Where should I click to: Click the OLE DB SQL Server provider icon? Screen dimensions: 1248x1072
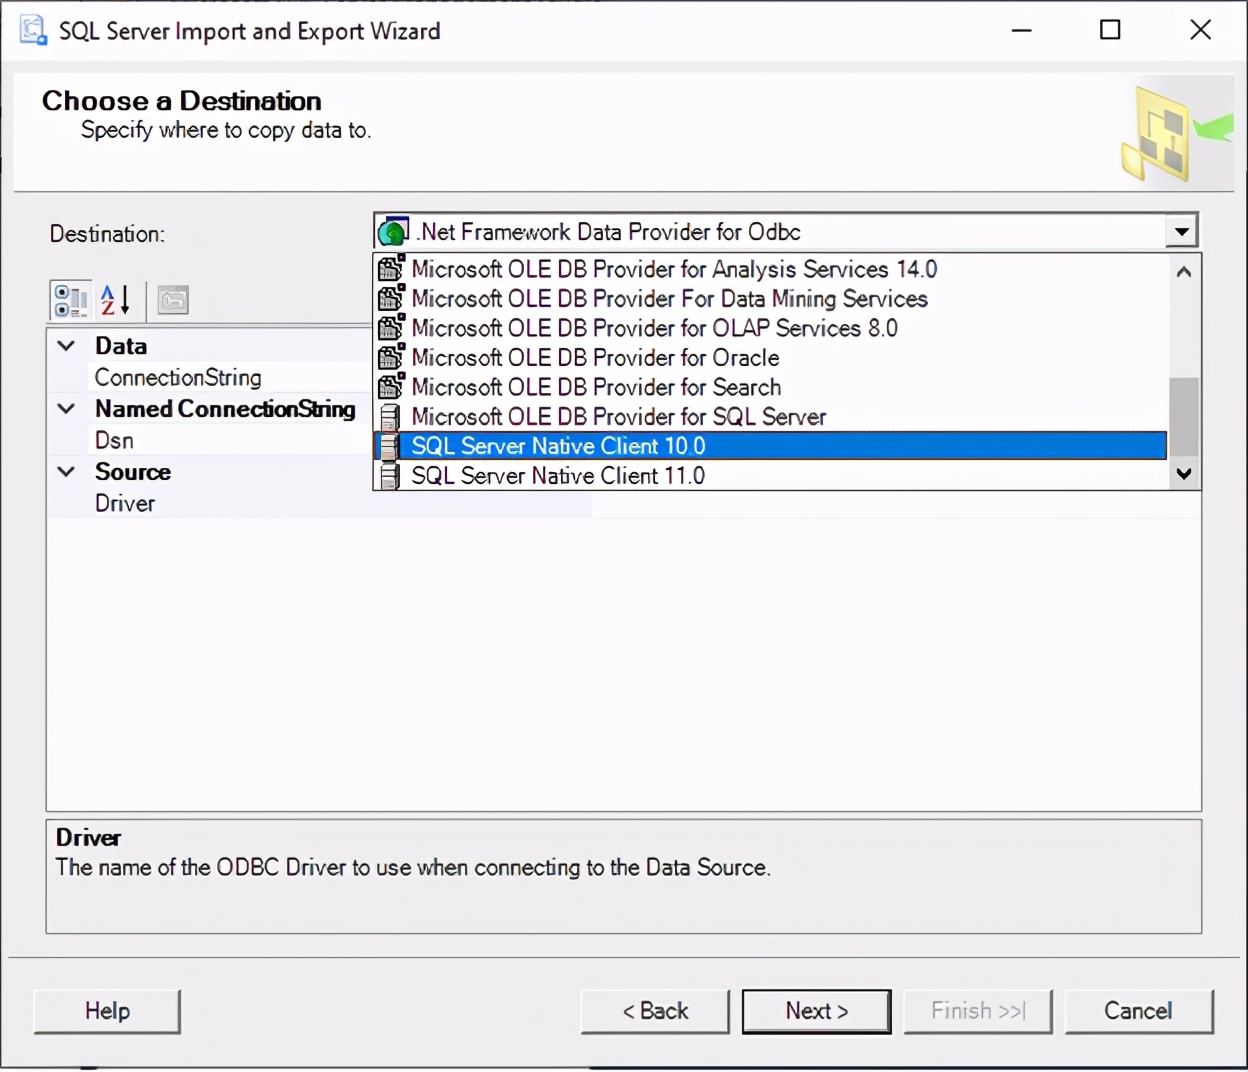pyautogui.click(x=391, y=416)
